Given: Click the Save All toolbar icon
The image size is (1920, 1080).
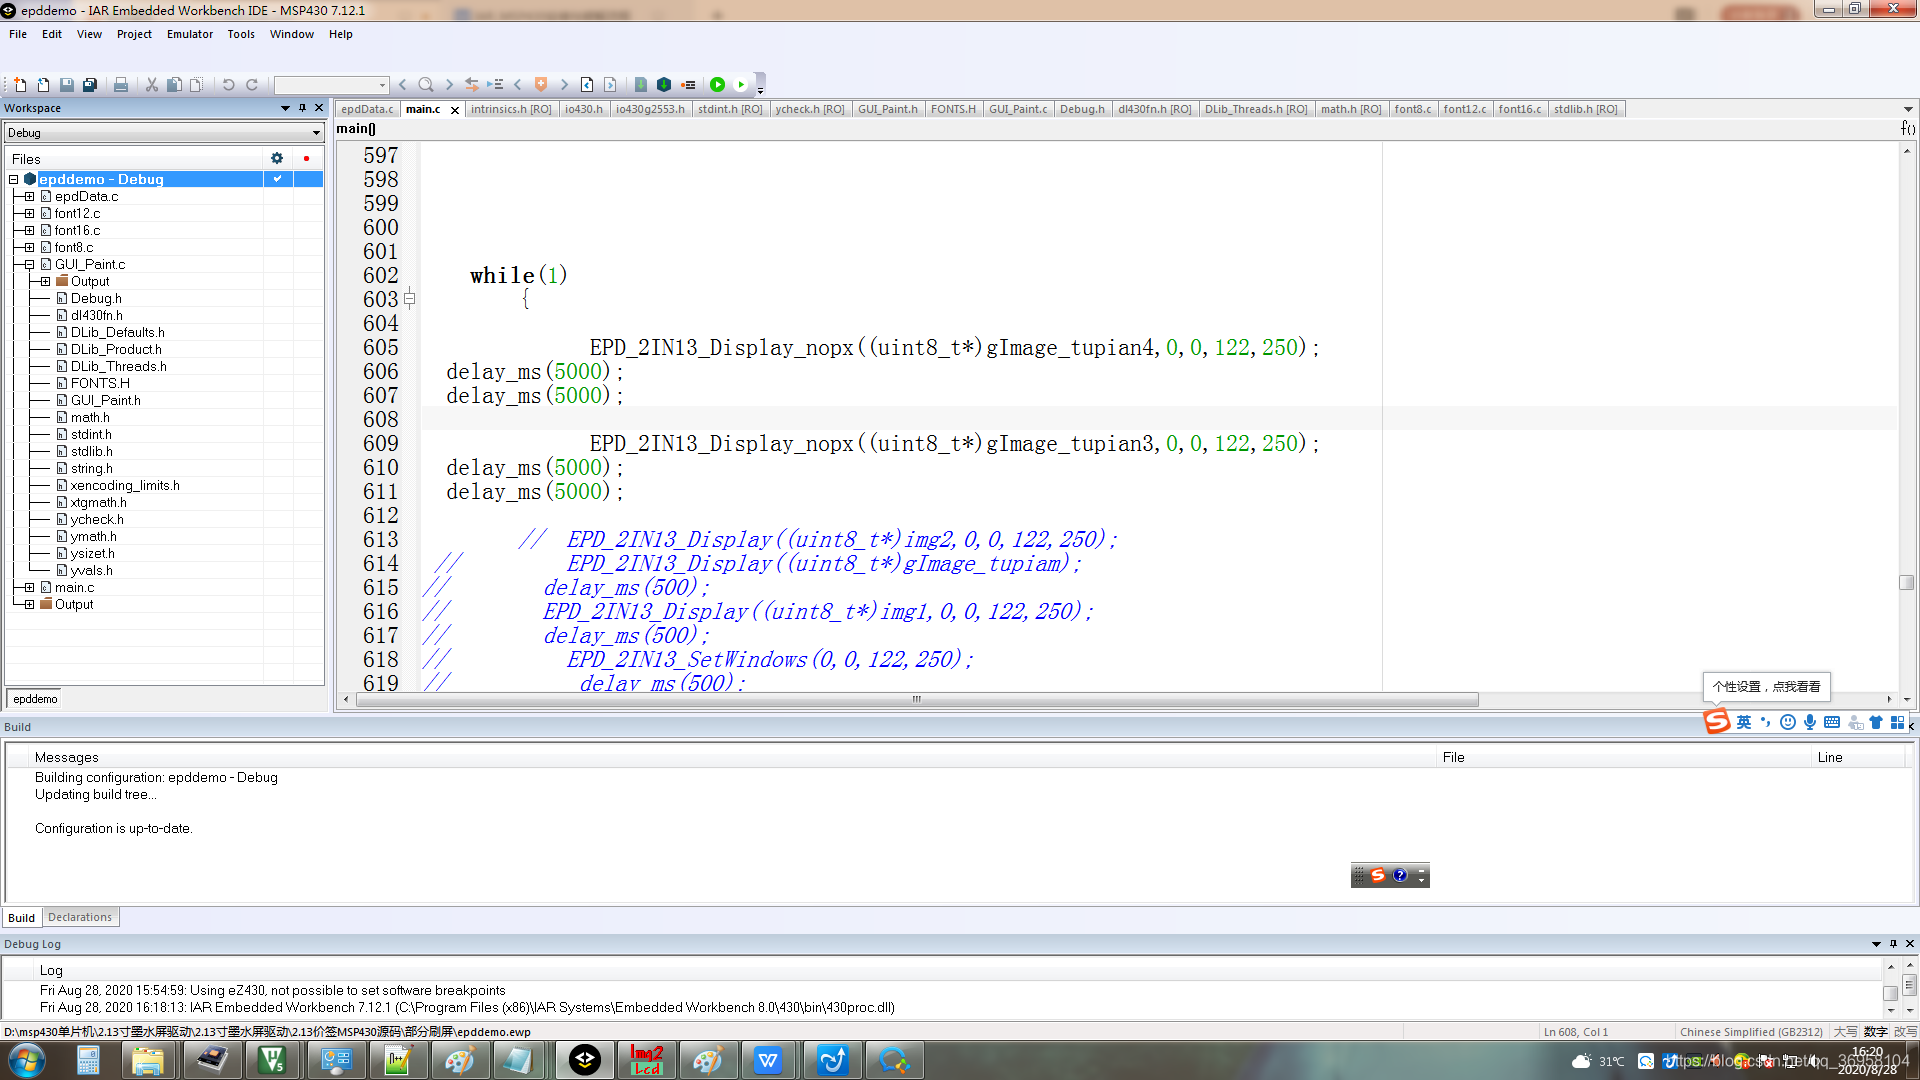Looking at the screenshot, I should [90, 85].
